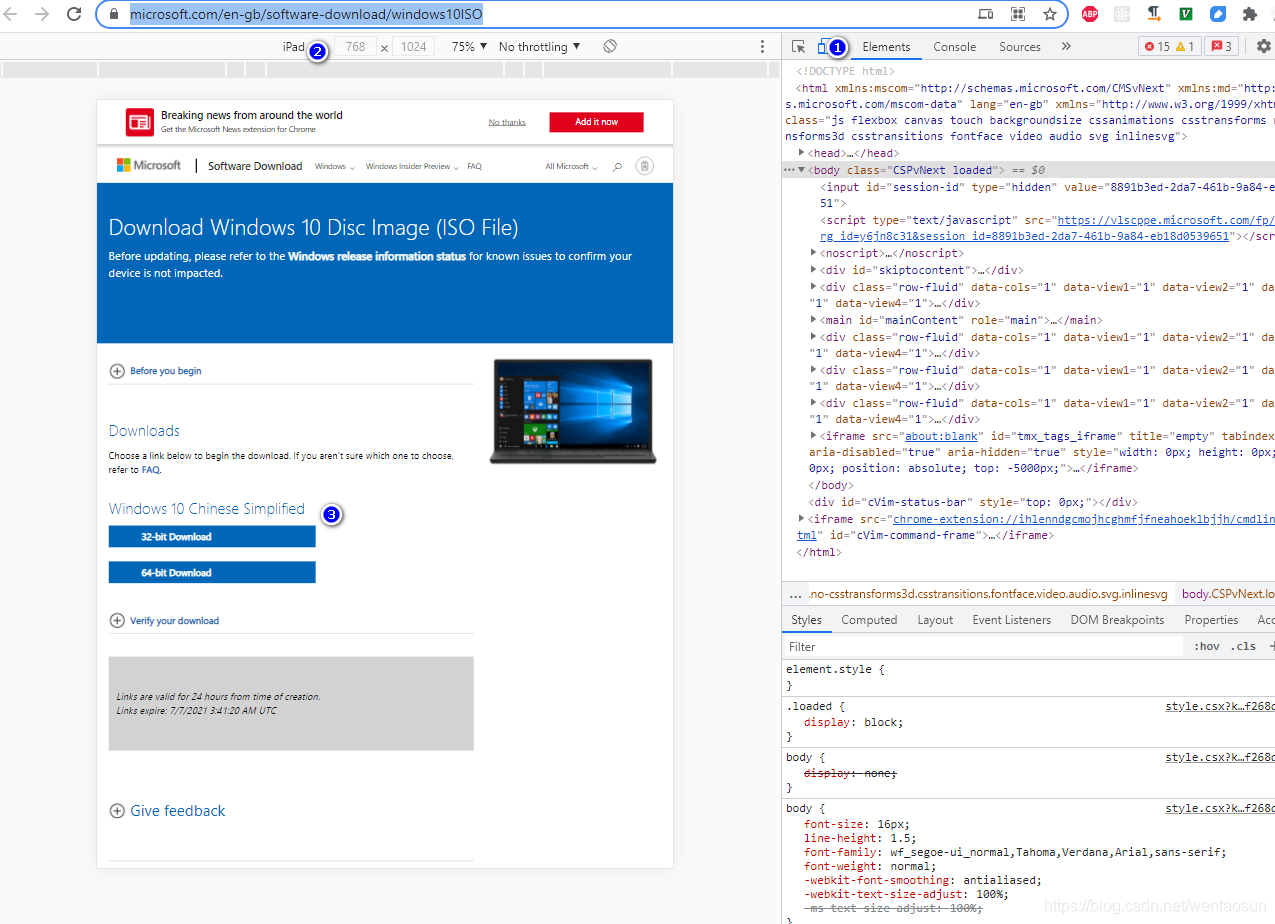Click the blue tag extension icon
The image size is (1275, 924).
pos(1218,14)
